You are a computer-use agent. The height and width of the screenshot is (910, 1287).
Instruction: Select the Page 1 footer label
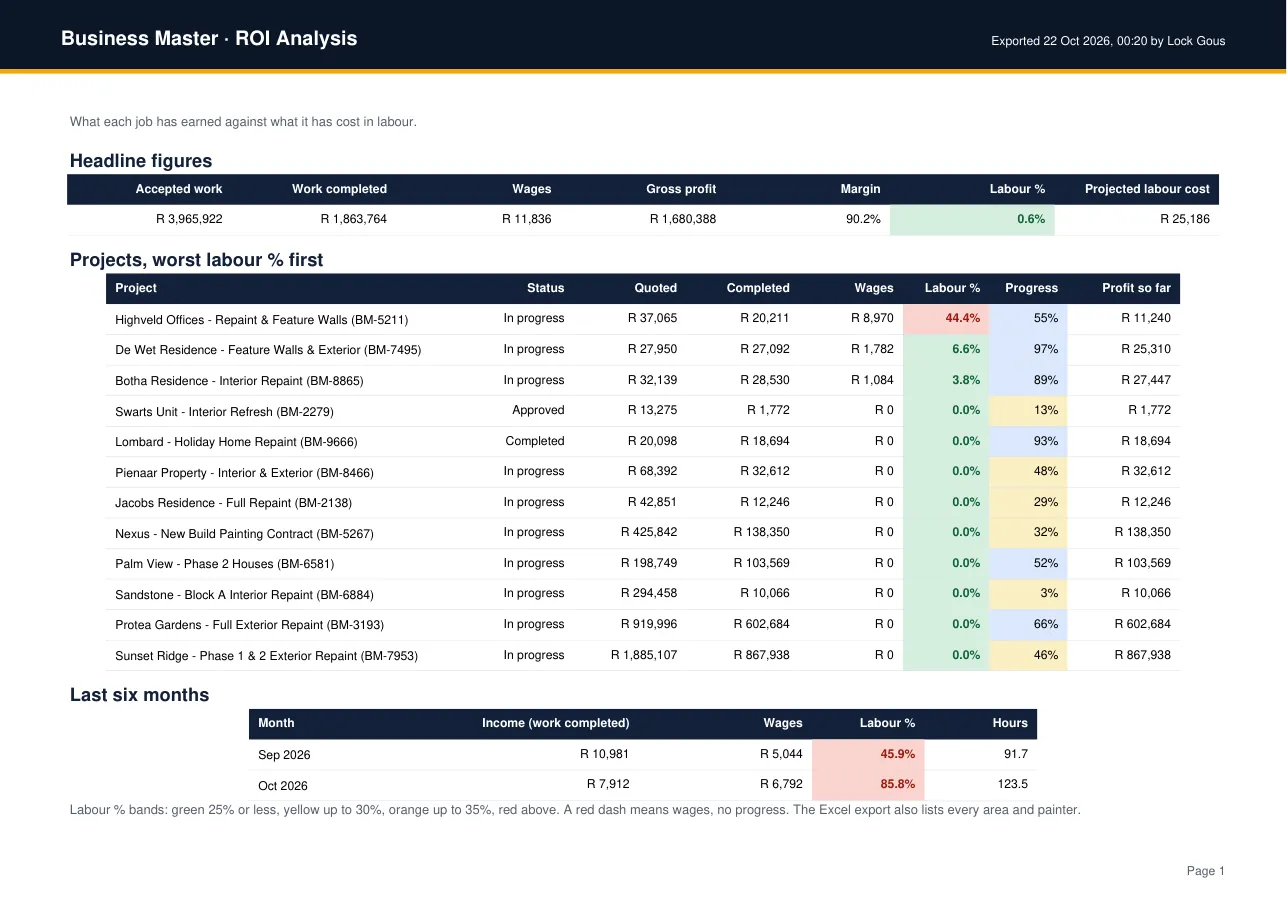point(1206,871)
